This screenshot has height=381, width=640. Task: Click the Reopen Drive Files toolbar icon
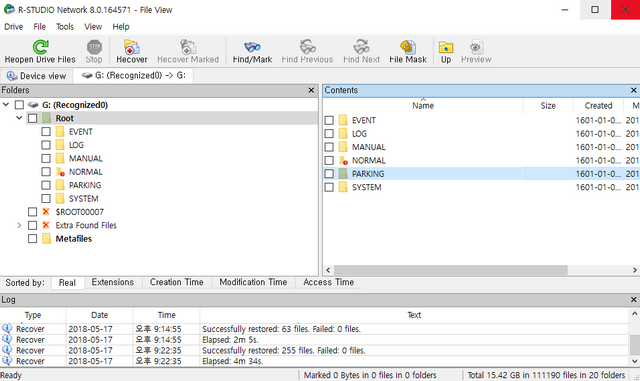click(x=40, y=47)
